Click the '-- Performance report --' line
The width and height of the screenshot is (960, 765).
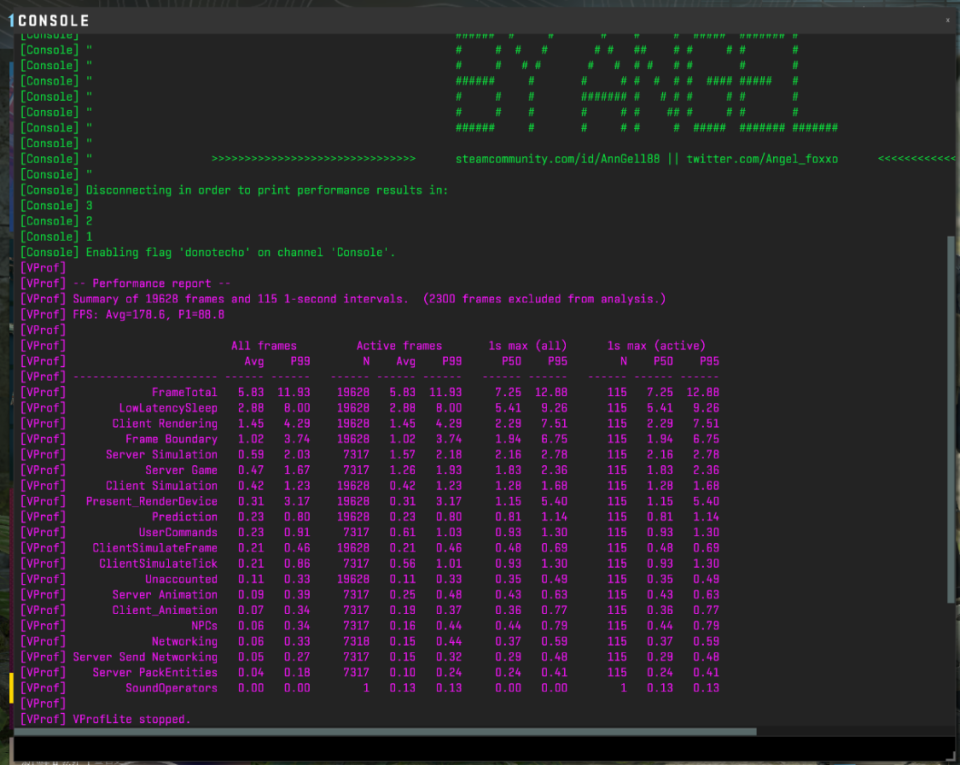152,283
